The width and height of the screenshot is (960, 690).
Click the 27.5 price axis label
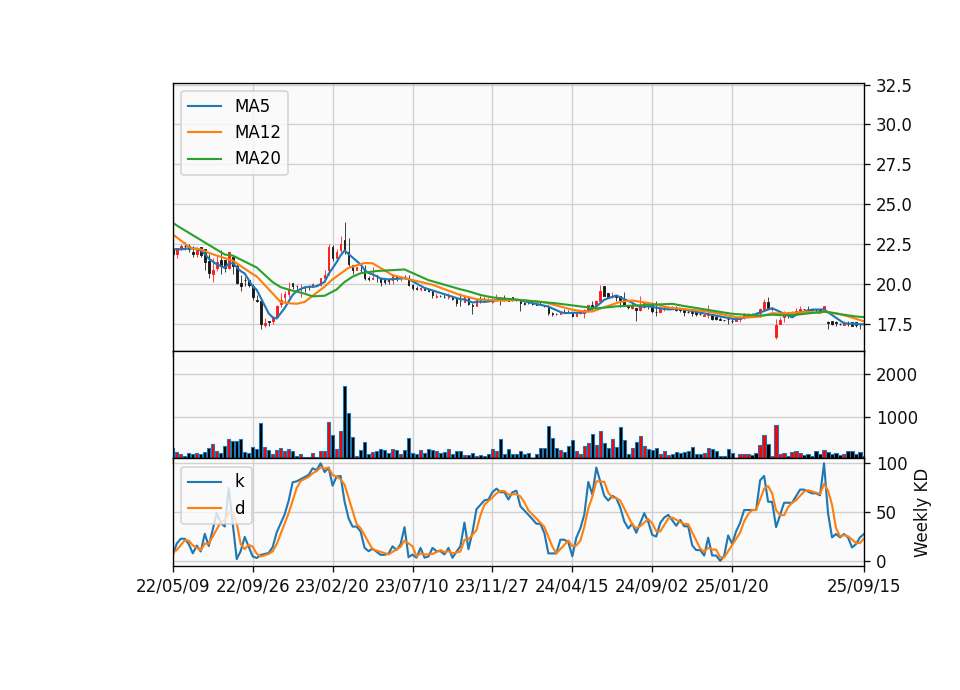click(894, 165)
